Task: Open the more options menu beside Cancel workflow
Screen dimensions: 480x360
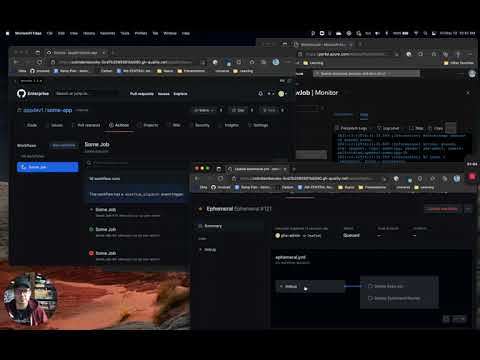Action: click(x=468, y=209)
